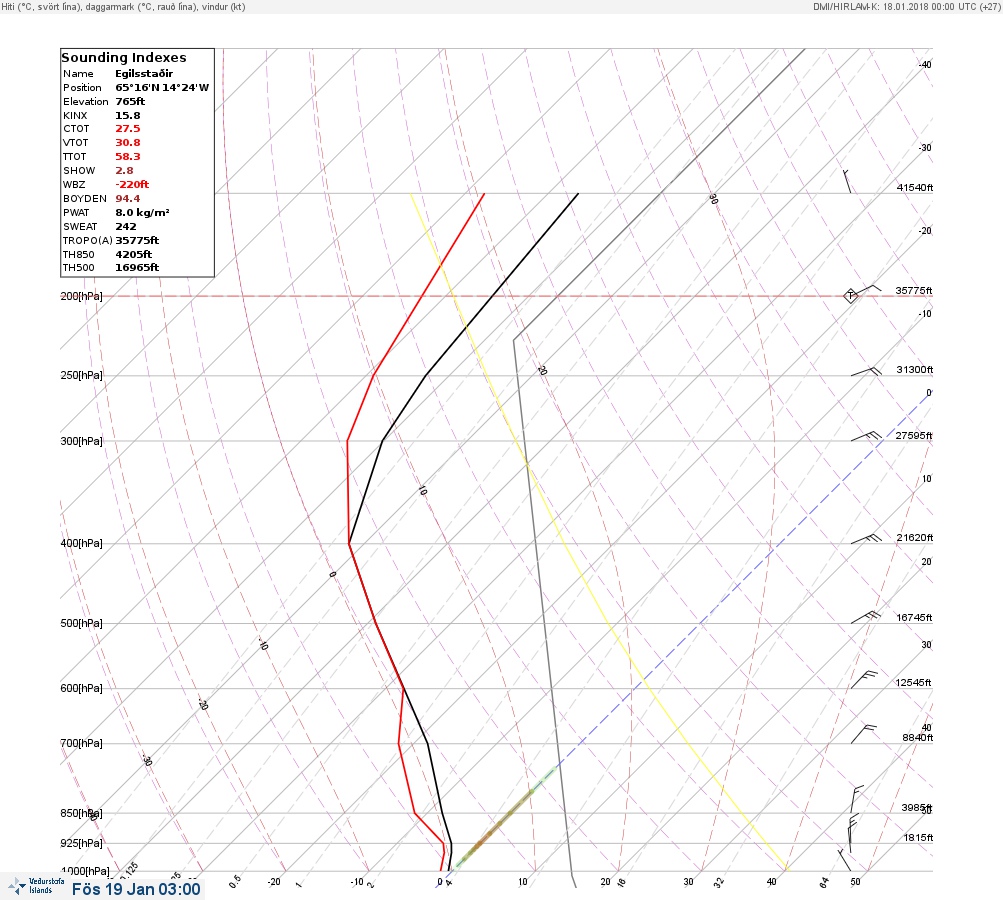Viewport: 1003px width, 900px height.
Task: Click the 250[hPa] pressure label
Action: coord(81,375)
